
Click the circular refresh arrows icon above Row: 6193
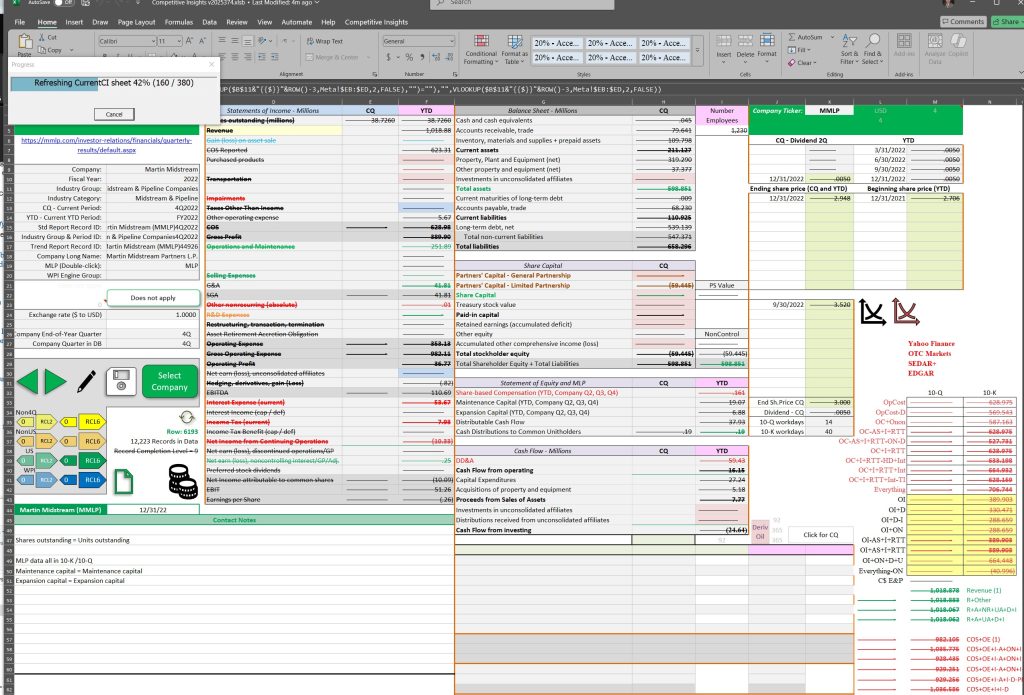[187, 417]
